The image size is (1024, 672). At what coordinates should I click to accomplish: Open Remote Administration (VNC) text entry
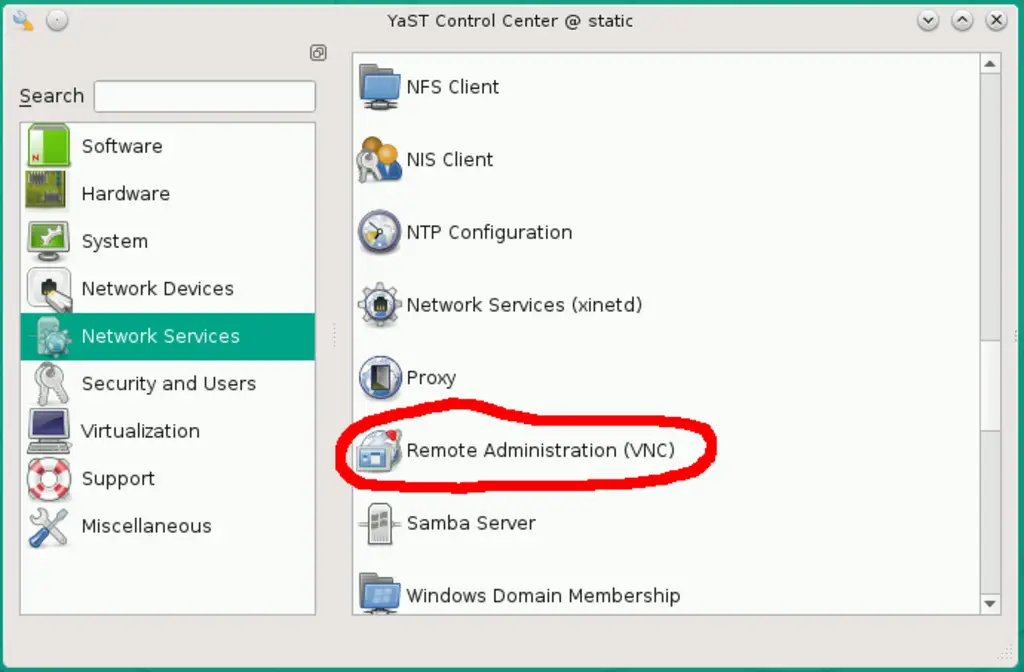[540, 450]
